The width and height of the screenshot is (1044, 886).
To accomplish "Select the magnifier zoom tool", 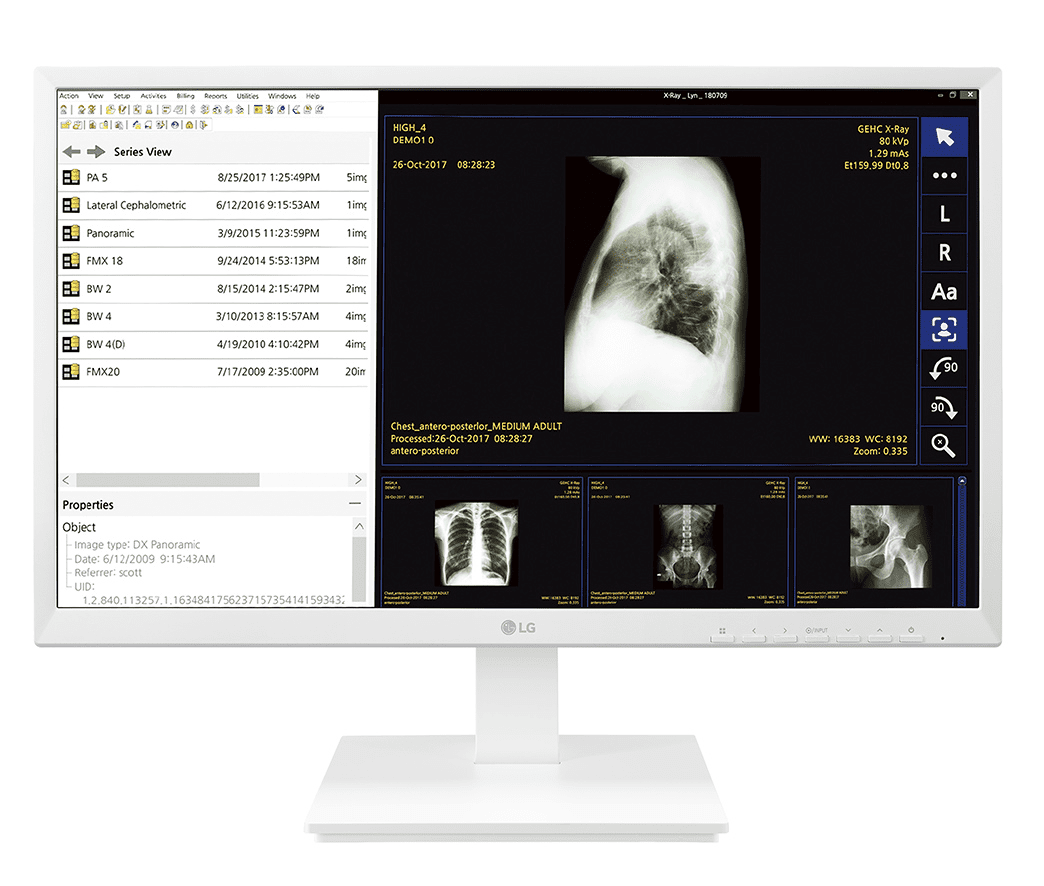I will [944, 445].
